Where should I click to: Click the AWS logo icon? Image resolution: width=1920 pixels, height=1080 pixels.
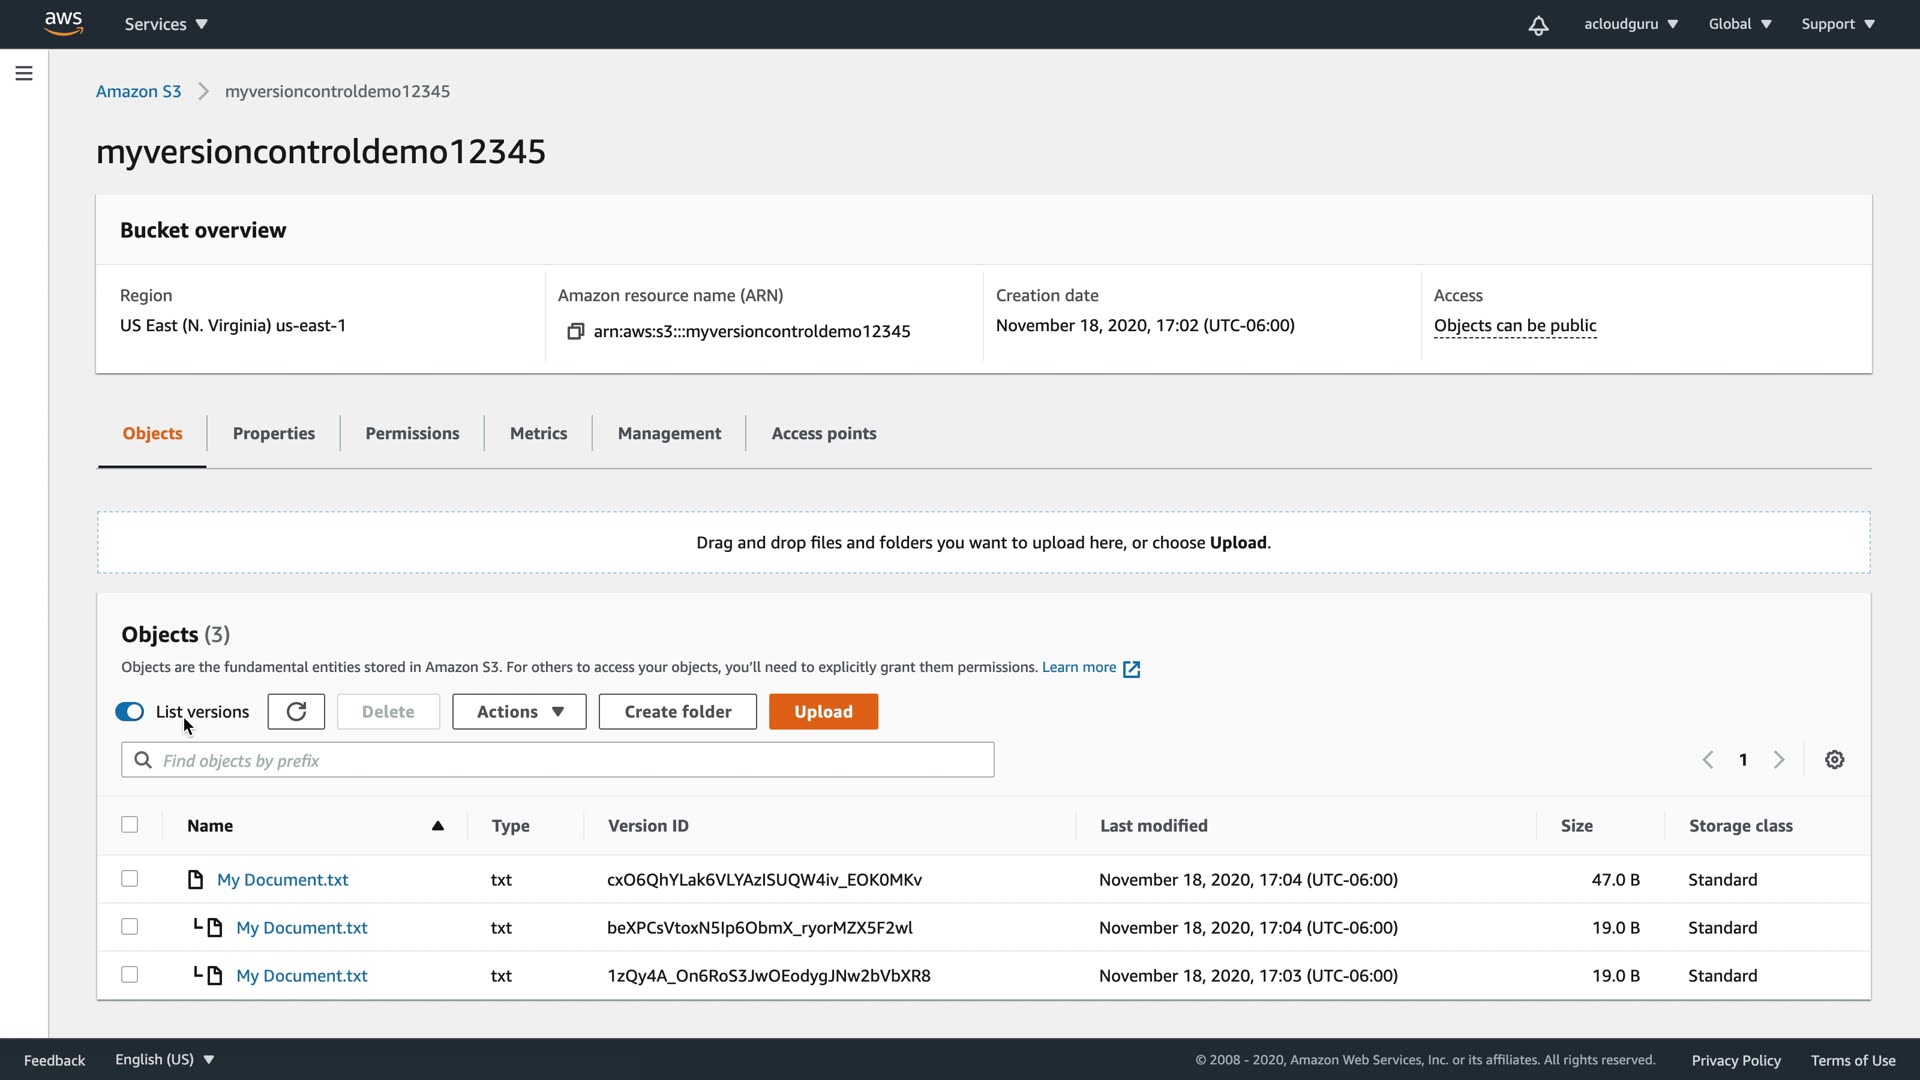click(x=63, y=23)
